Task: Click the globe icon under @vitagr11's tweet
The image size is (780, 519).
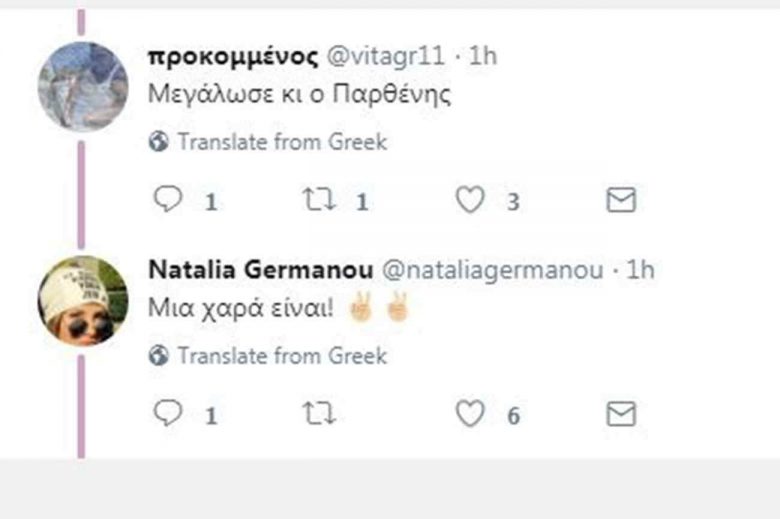Action: (158, 142)
